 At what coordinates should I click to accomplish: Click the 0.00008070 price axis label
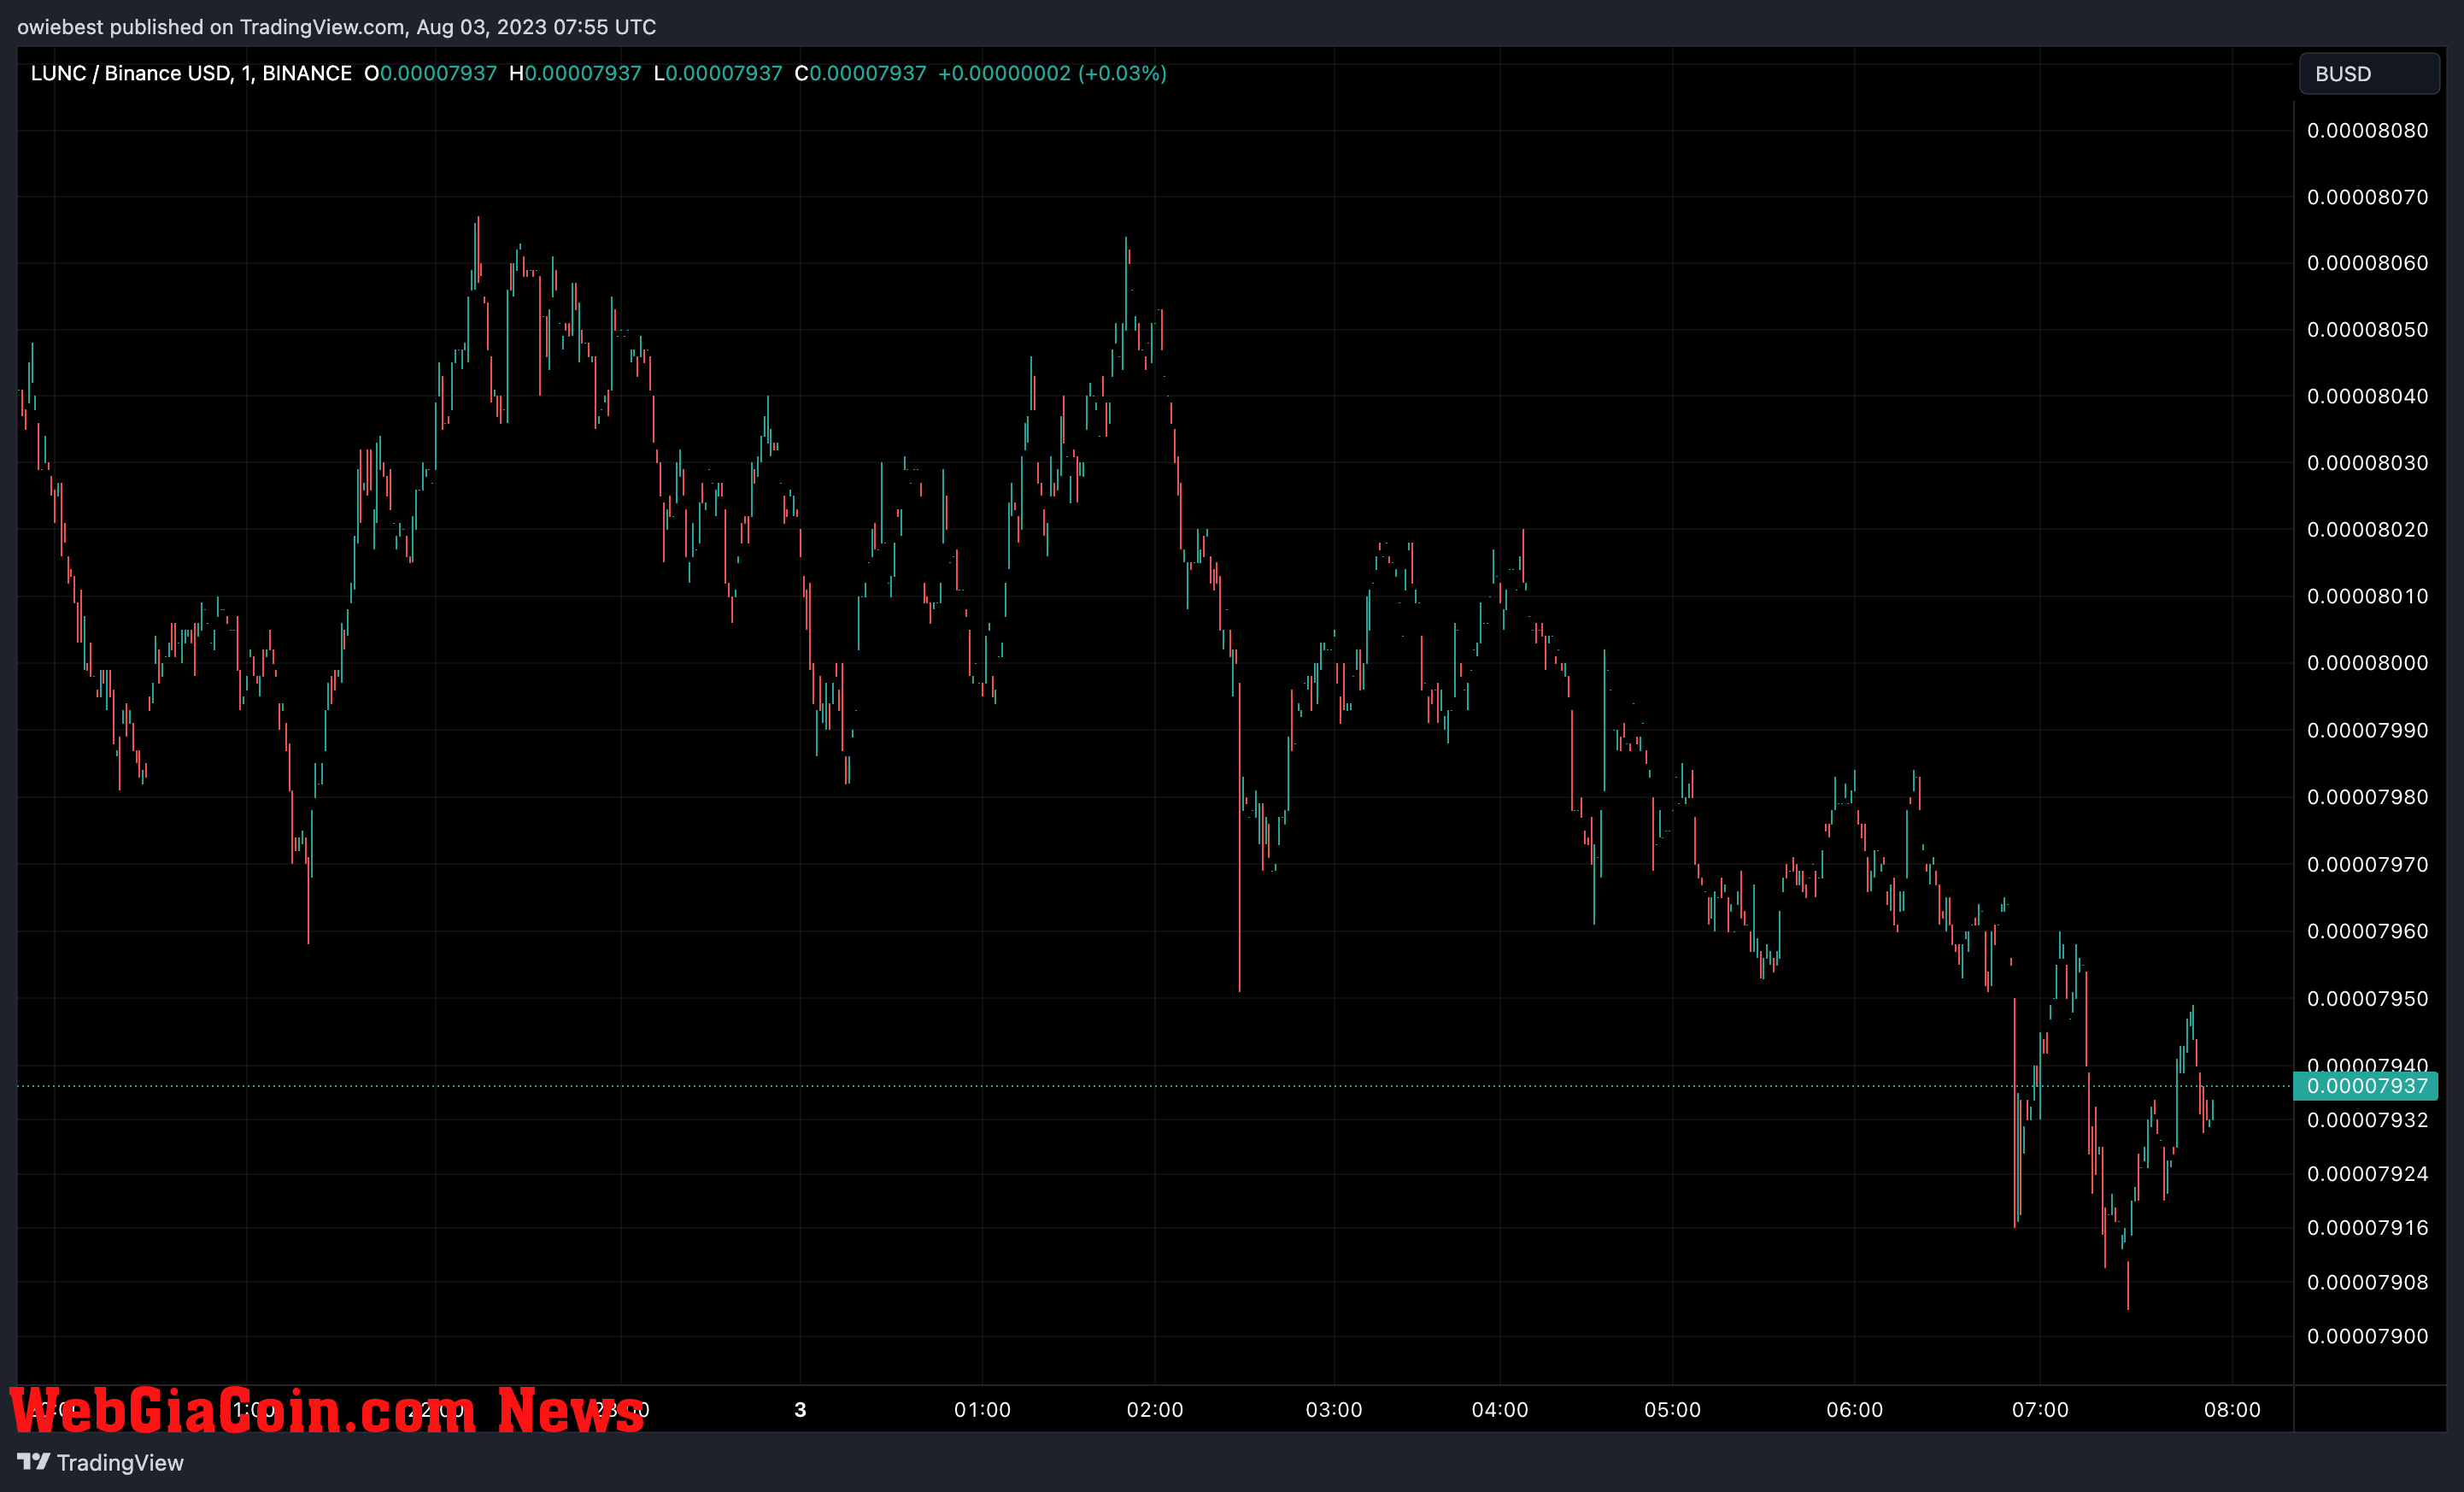pyautogui.click(x=2367, y=197)
